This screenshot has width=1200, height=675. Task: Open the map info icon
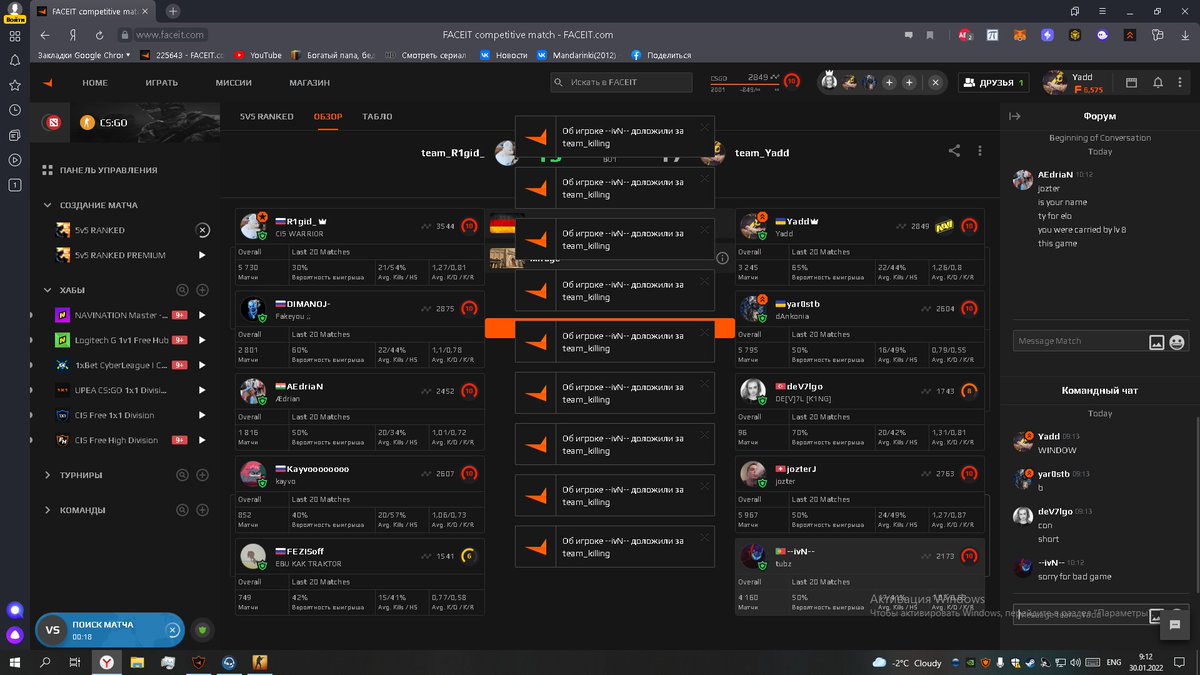pyautogui.click(x=723, y=258)
